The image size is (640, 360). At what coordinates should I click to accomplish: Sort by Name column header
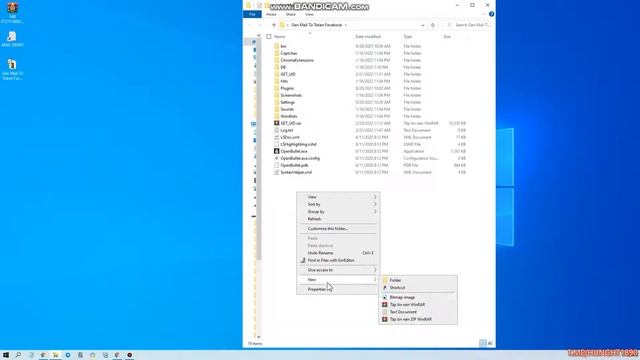[280, 37]
